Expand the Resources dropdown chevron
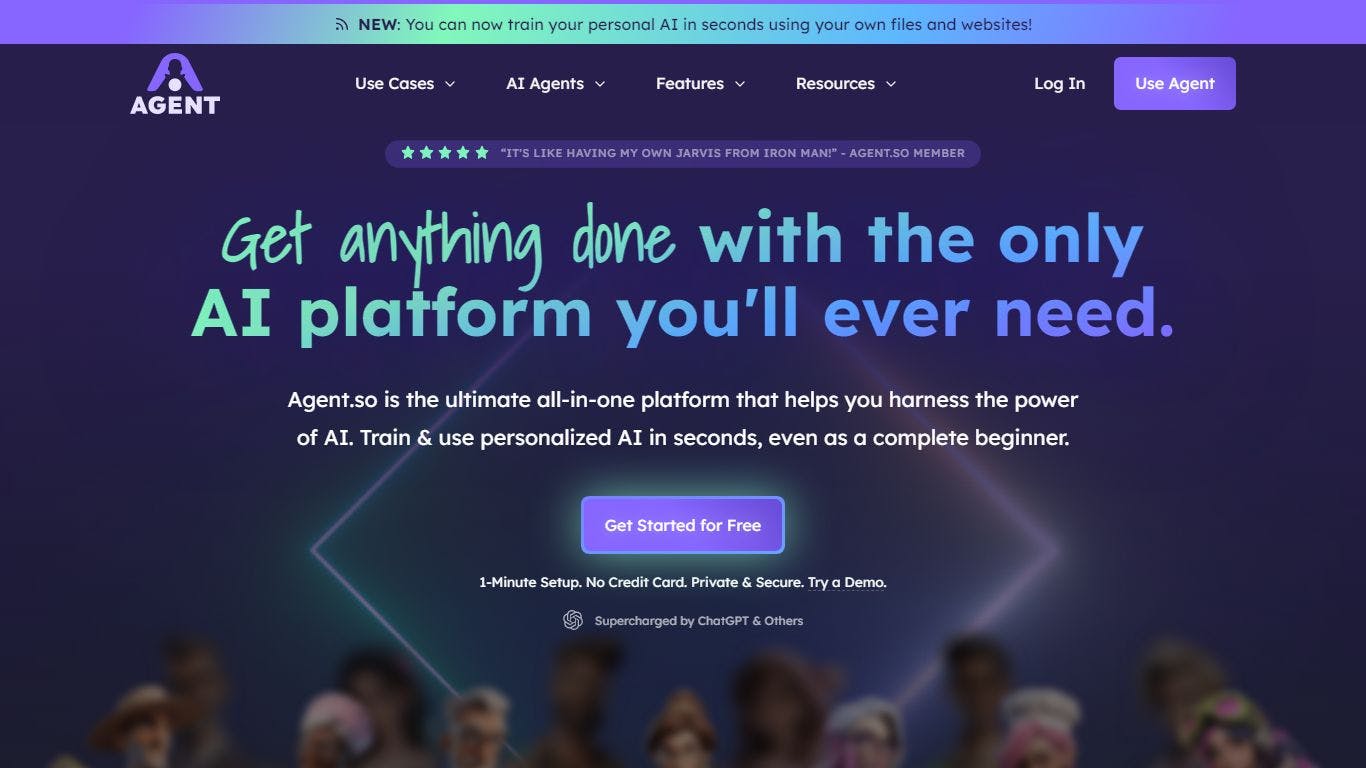The height and width of the screenshot is (768, 1366). point(891,84)
